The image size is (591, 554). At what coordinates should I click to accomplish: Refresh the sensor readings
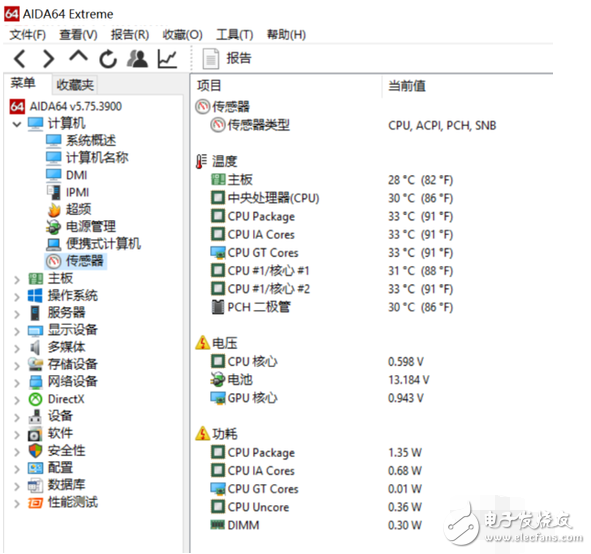point(108,59)
